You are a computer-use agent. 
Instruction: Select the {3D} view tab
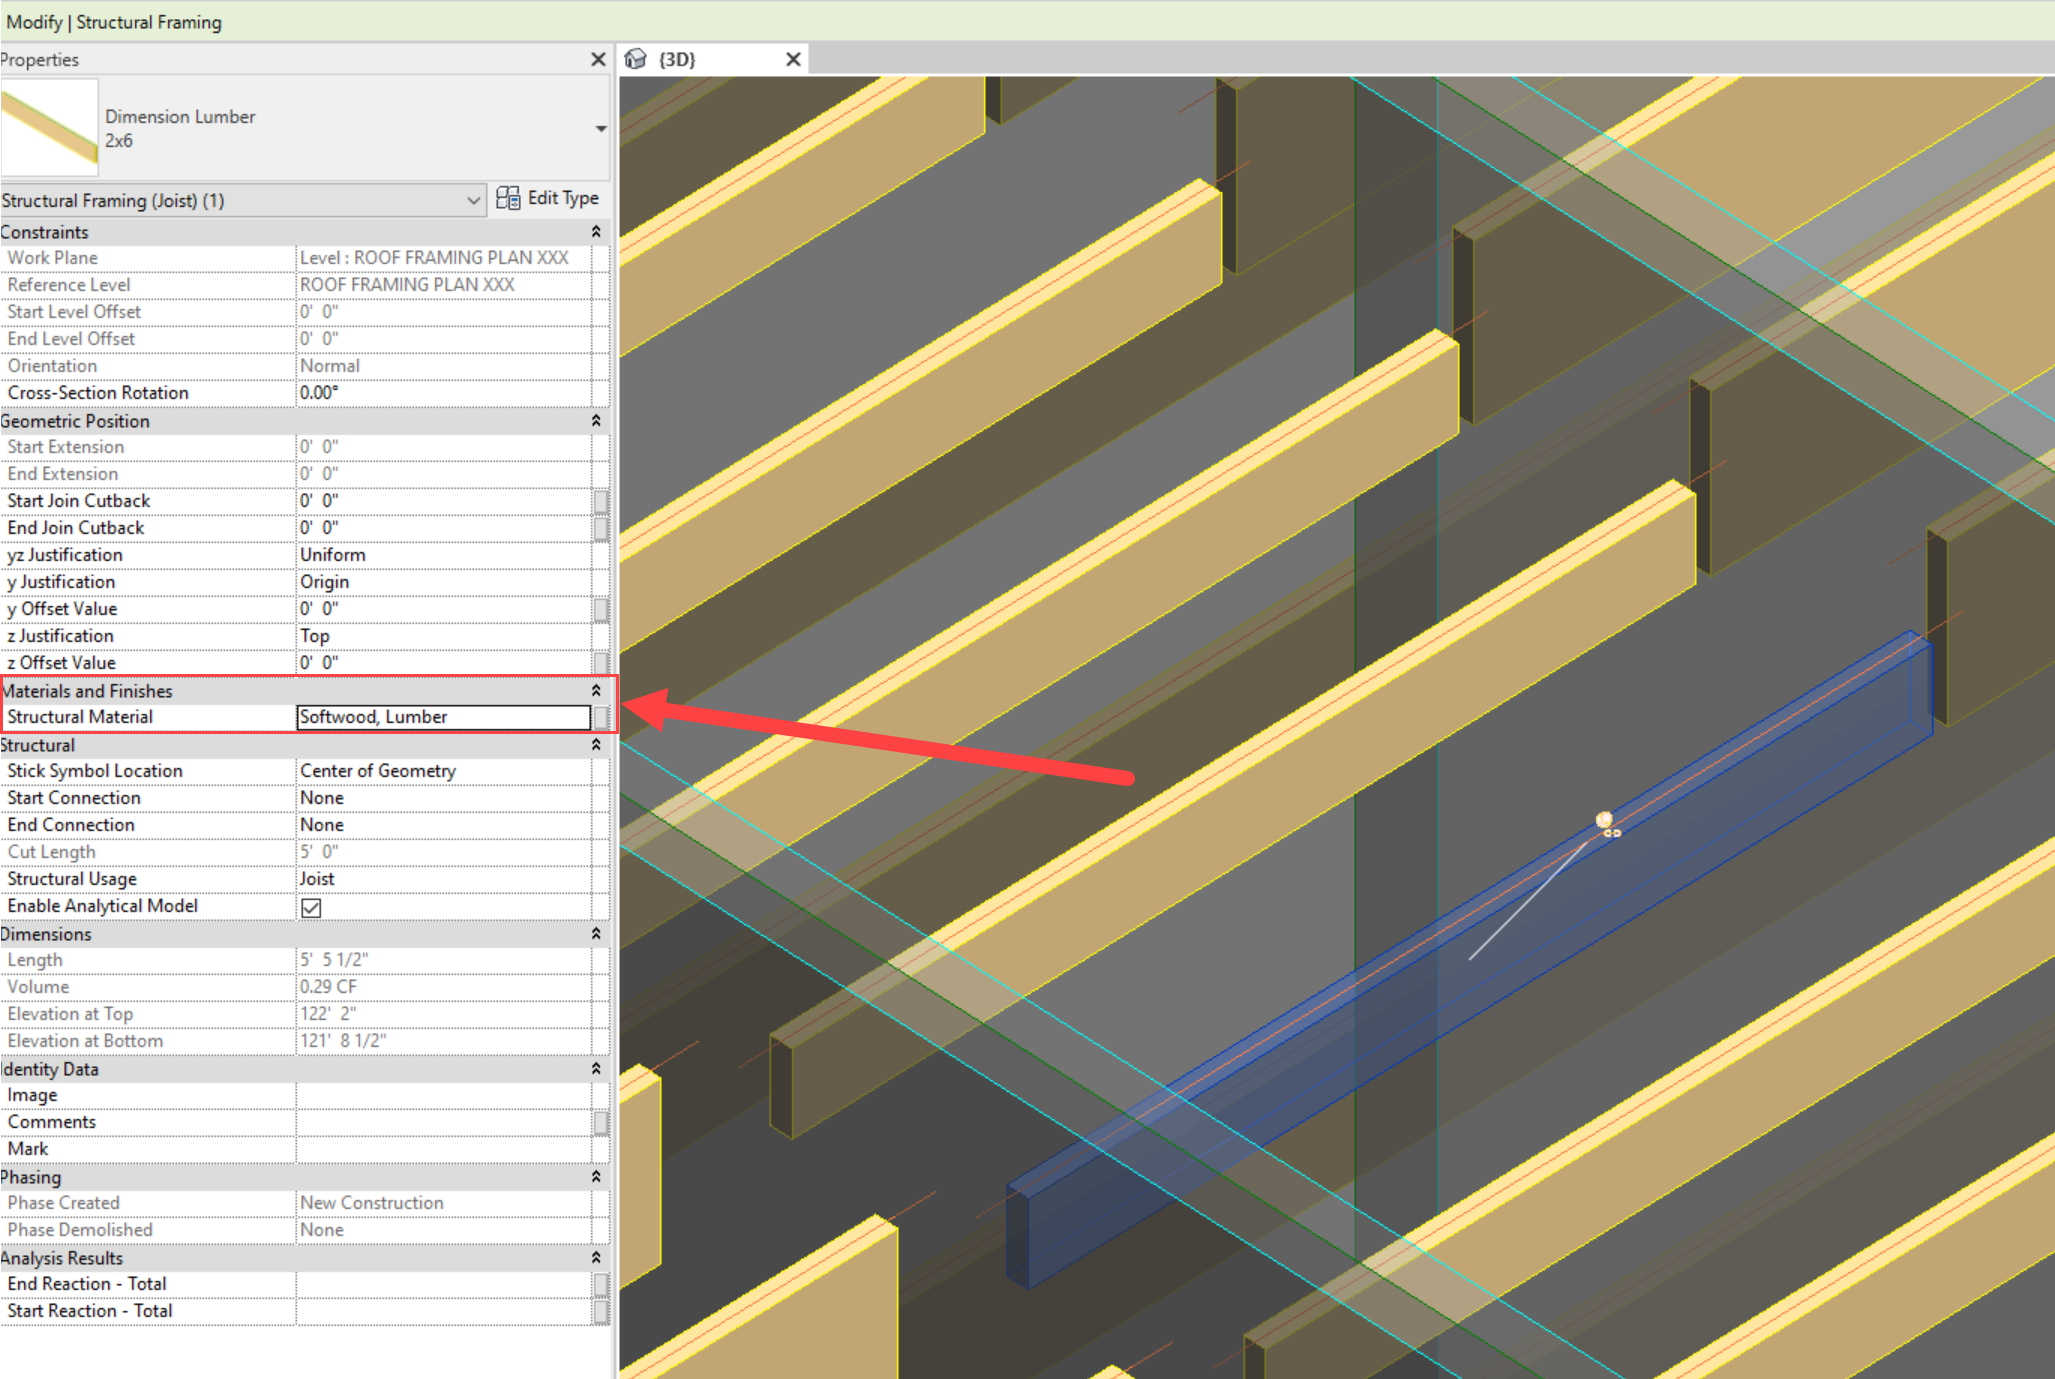coord(677,59)
